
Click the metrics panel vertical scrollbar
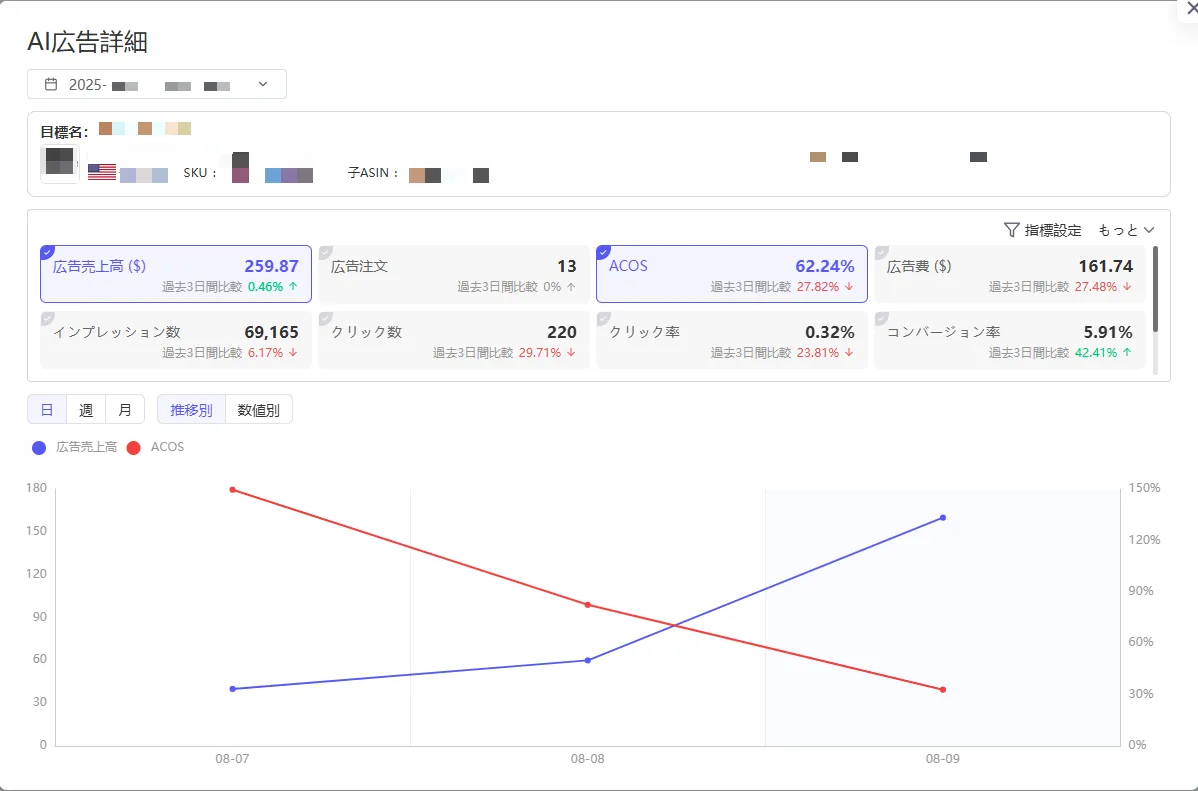(x=1155, y=289)
